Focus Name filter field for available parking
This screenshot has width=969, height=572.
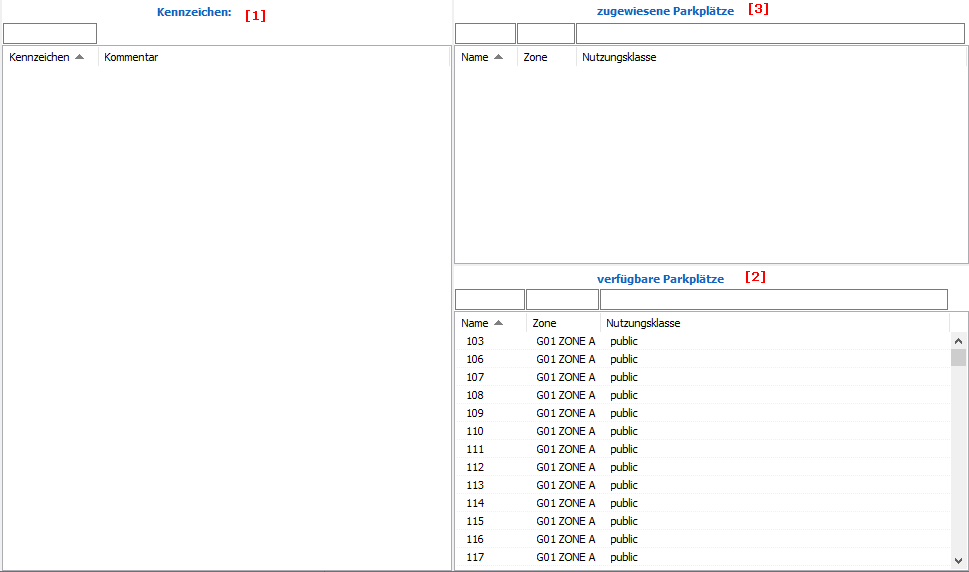[490, 300]
